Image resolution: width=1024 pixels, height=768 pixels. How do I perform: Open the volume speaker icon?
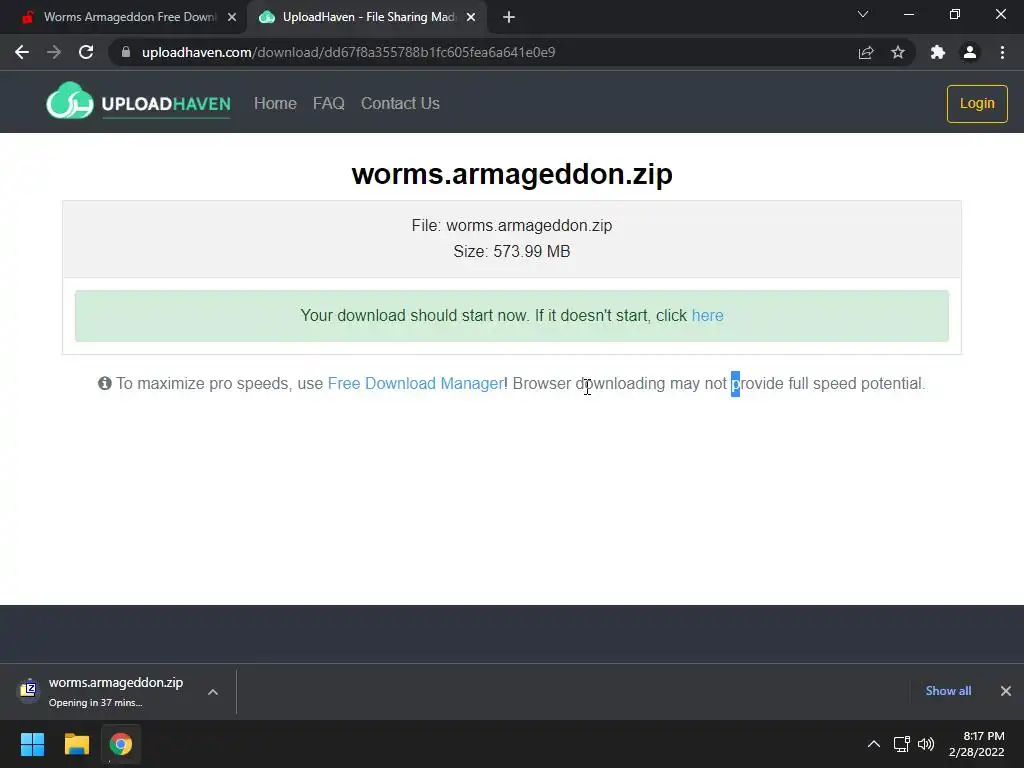coord(926,744)
